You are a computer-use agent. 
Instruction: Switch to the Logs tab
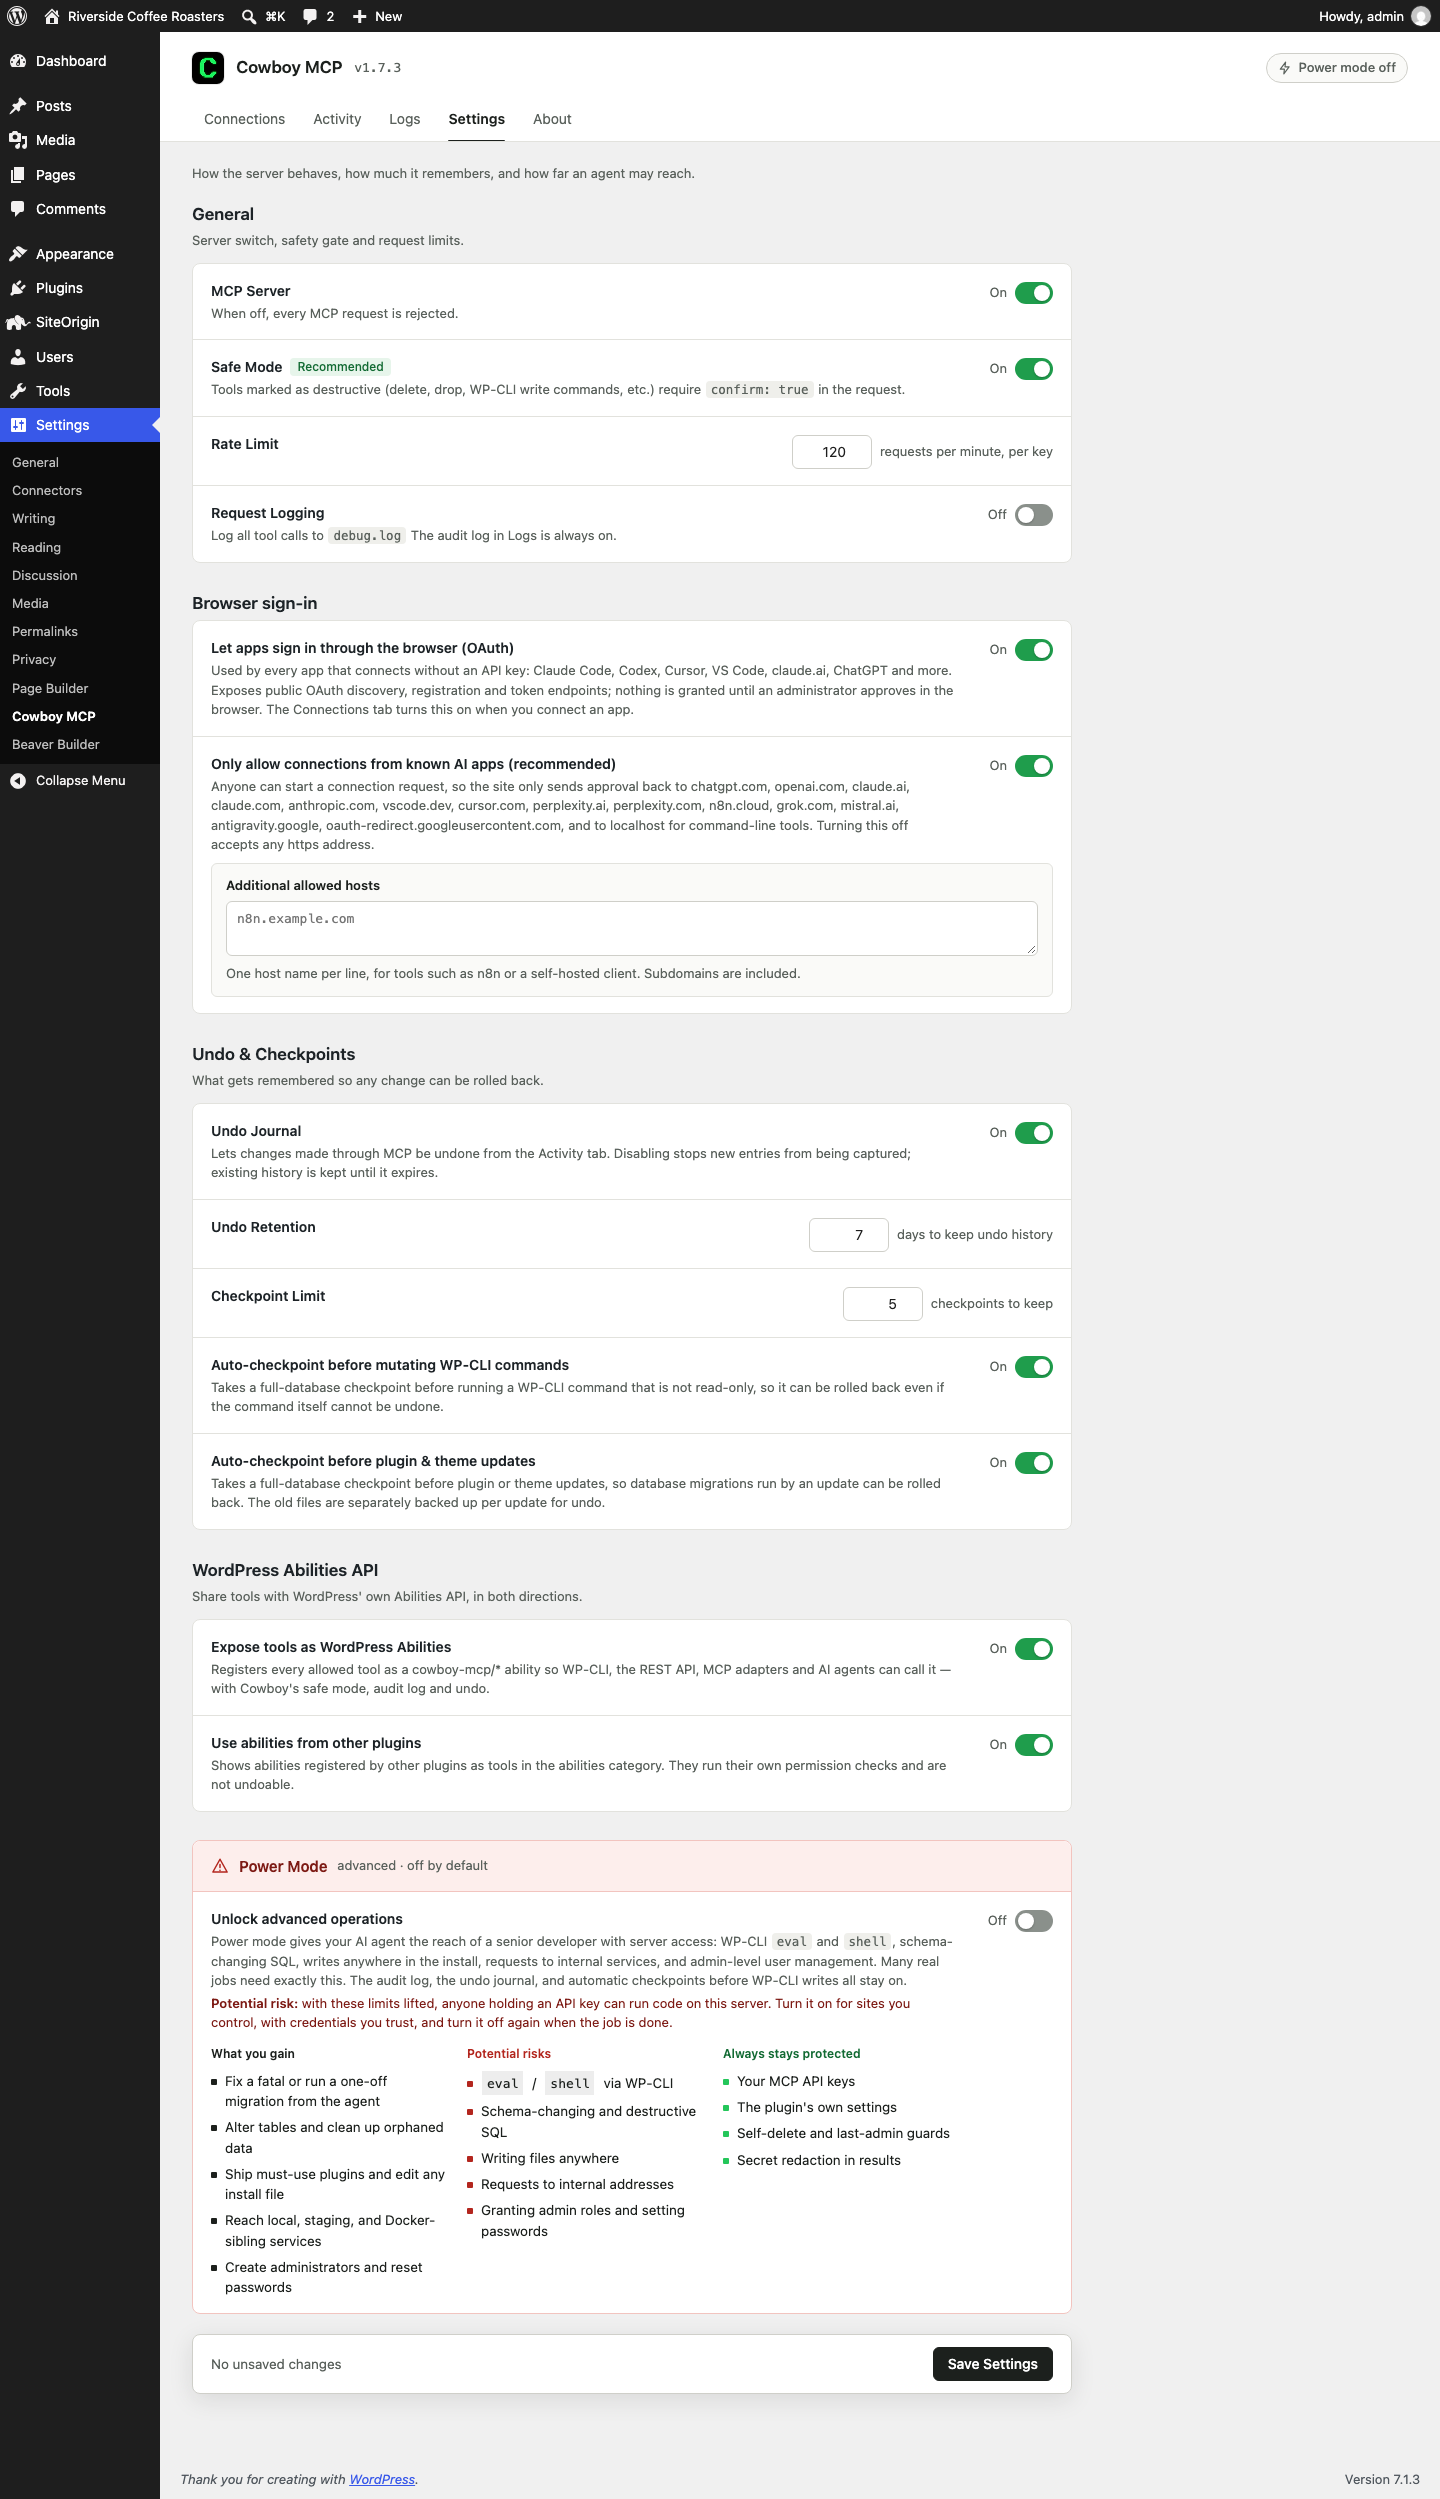pyautogui.click(x=404, y=119)
